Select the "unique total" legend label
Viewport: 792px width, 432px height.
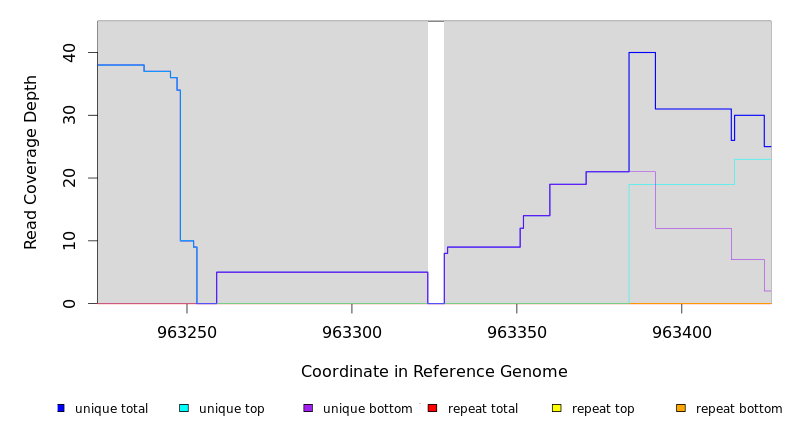pyautogui.click(x=111, y=409)
